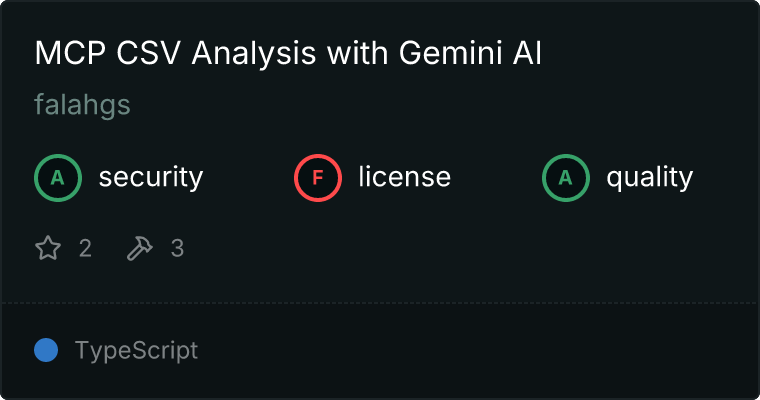The height and width of the screenshot is (400, 760).
Task: Click the green security grade A badge
Action: [x=58, y=178]
